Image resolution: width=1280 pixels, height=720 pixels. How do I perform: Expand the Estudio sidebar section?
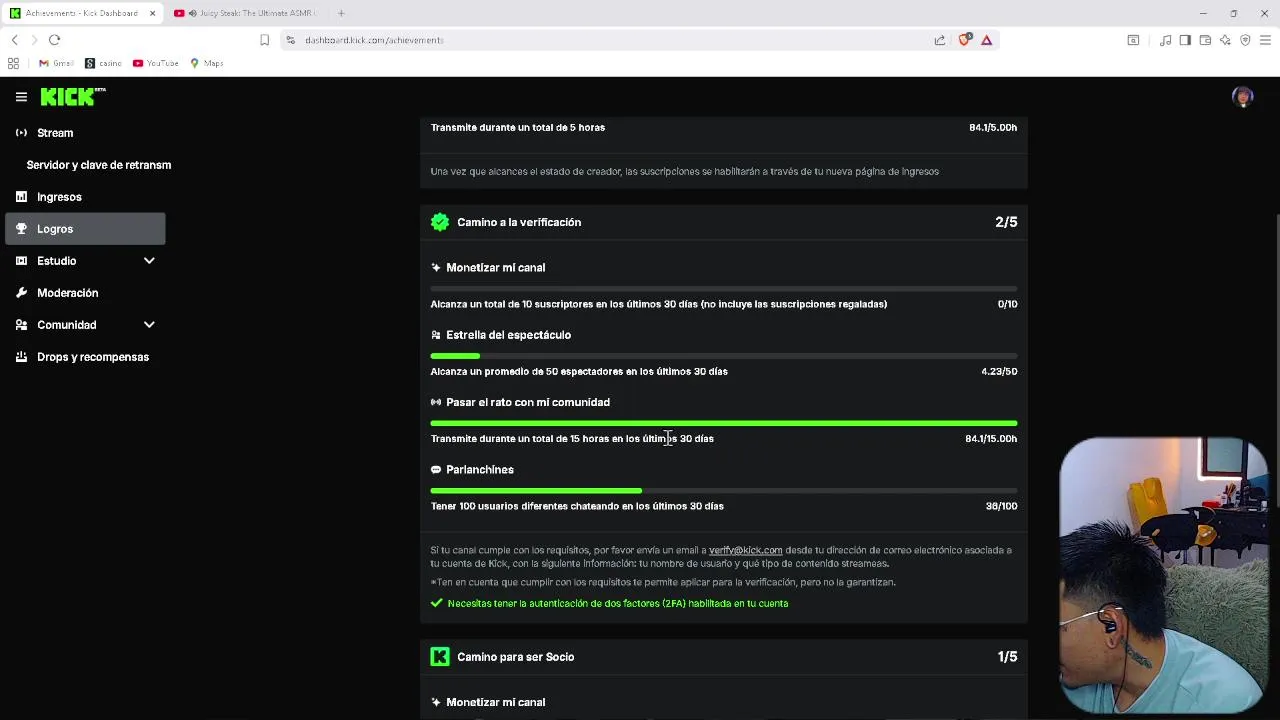[149, 261]
